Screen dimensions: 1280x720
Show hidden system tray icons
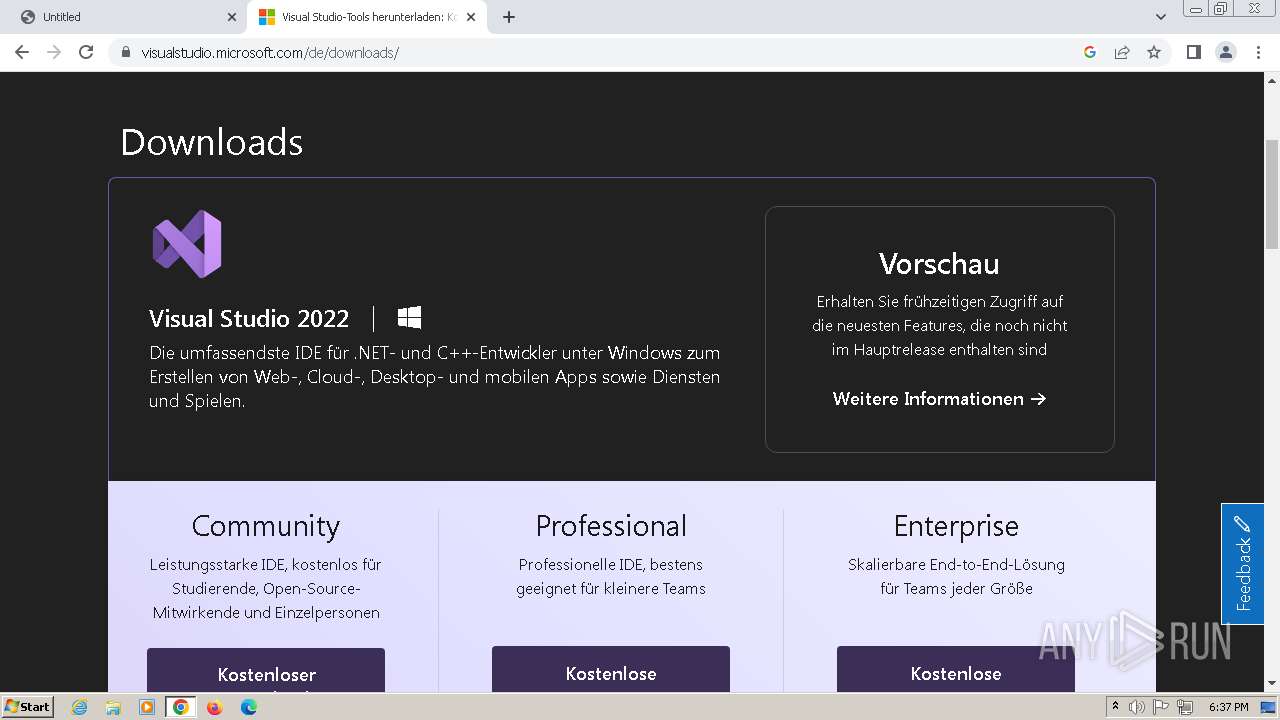tap(1116, 707)
